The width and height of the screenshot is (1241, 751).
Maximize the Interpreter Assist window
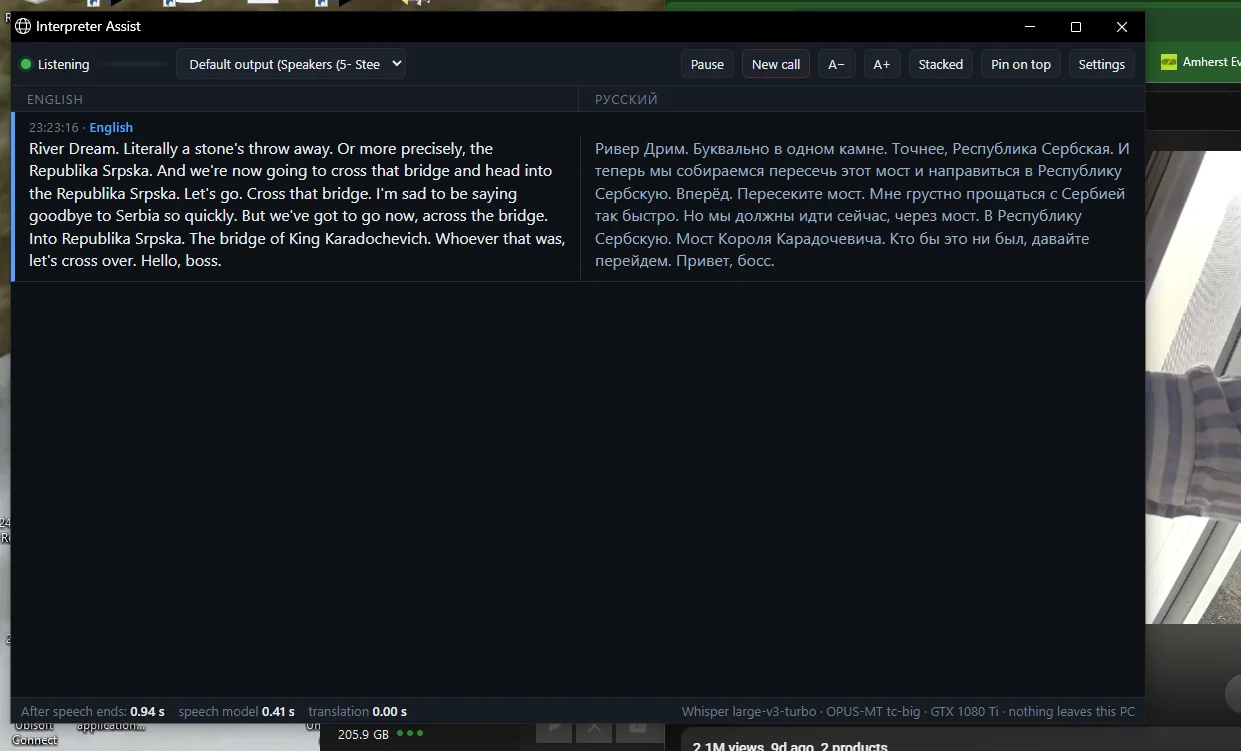(1076, 27)
